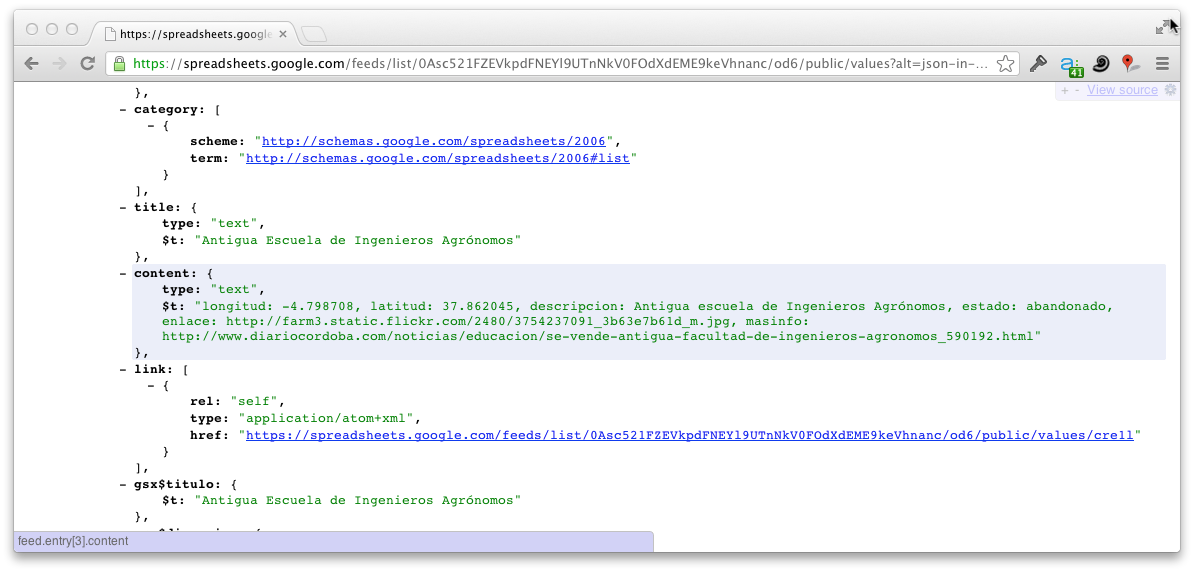Click the red map pin extension icon
Viewport: 1194px width, 572px height.
[x=1130, y=64]
